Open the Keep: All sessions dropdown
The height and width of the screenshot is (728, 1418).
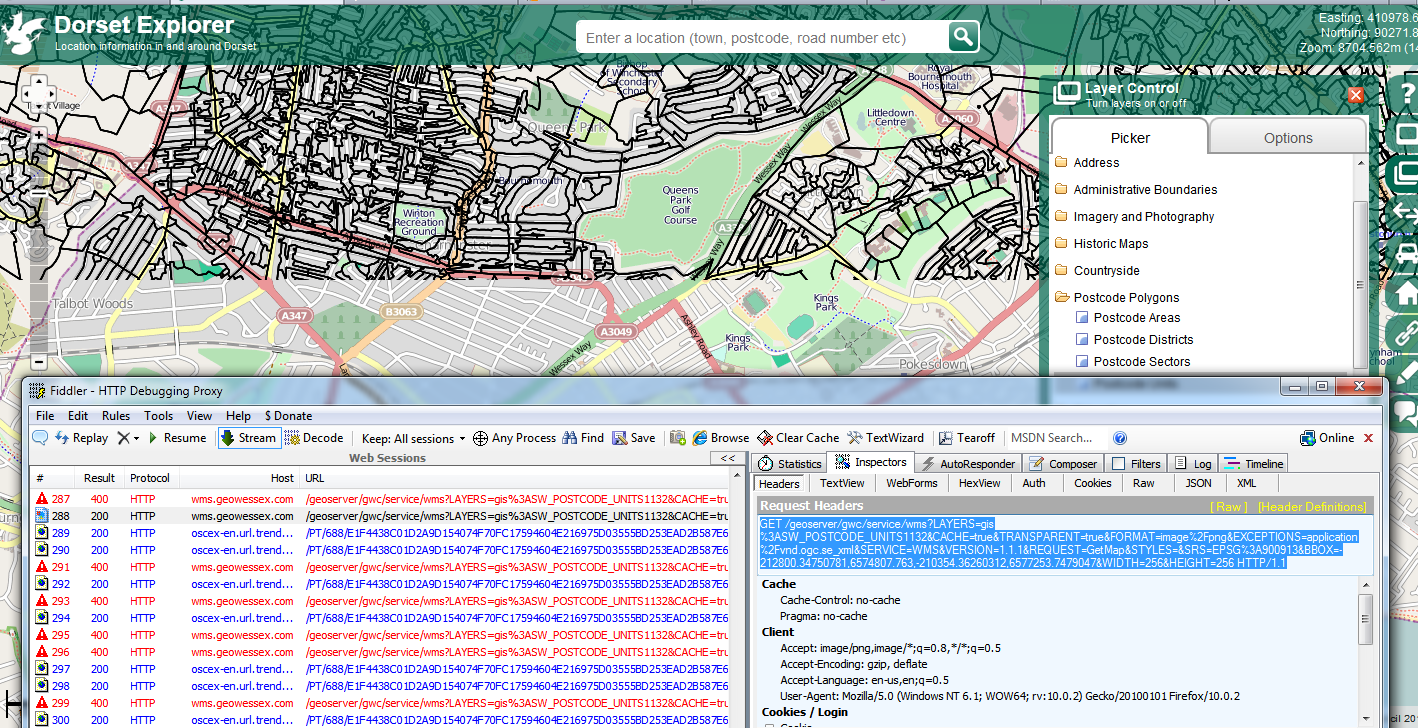point(413,438)
